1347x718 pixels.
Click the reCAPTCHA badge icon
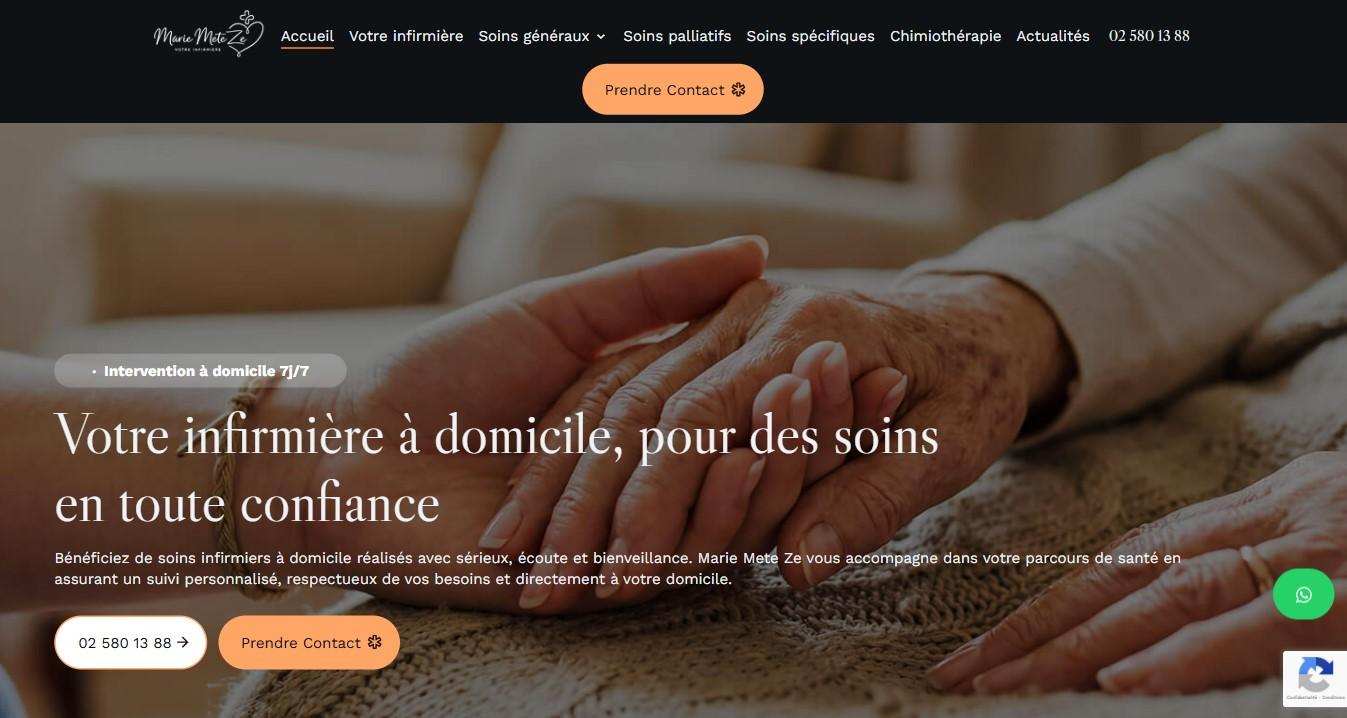(1315, 672)
